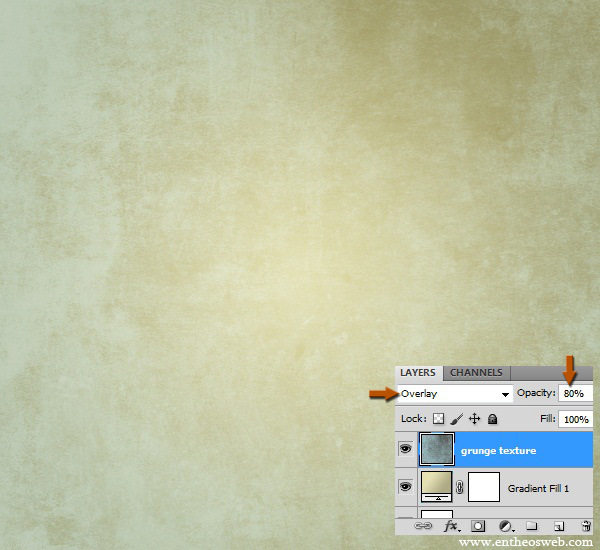Create new fill or adjustment layer
Image resolution: width=600 pixels, height=550 pixels.
pos(506,527)
